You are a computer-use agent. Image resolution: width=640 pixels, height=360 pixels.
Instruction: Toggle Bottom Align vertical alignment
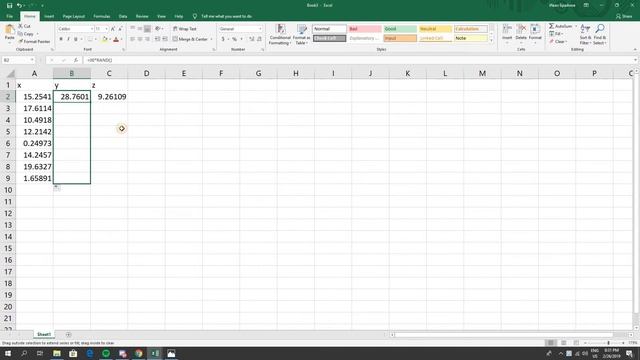point(147,29)
